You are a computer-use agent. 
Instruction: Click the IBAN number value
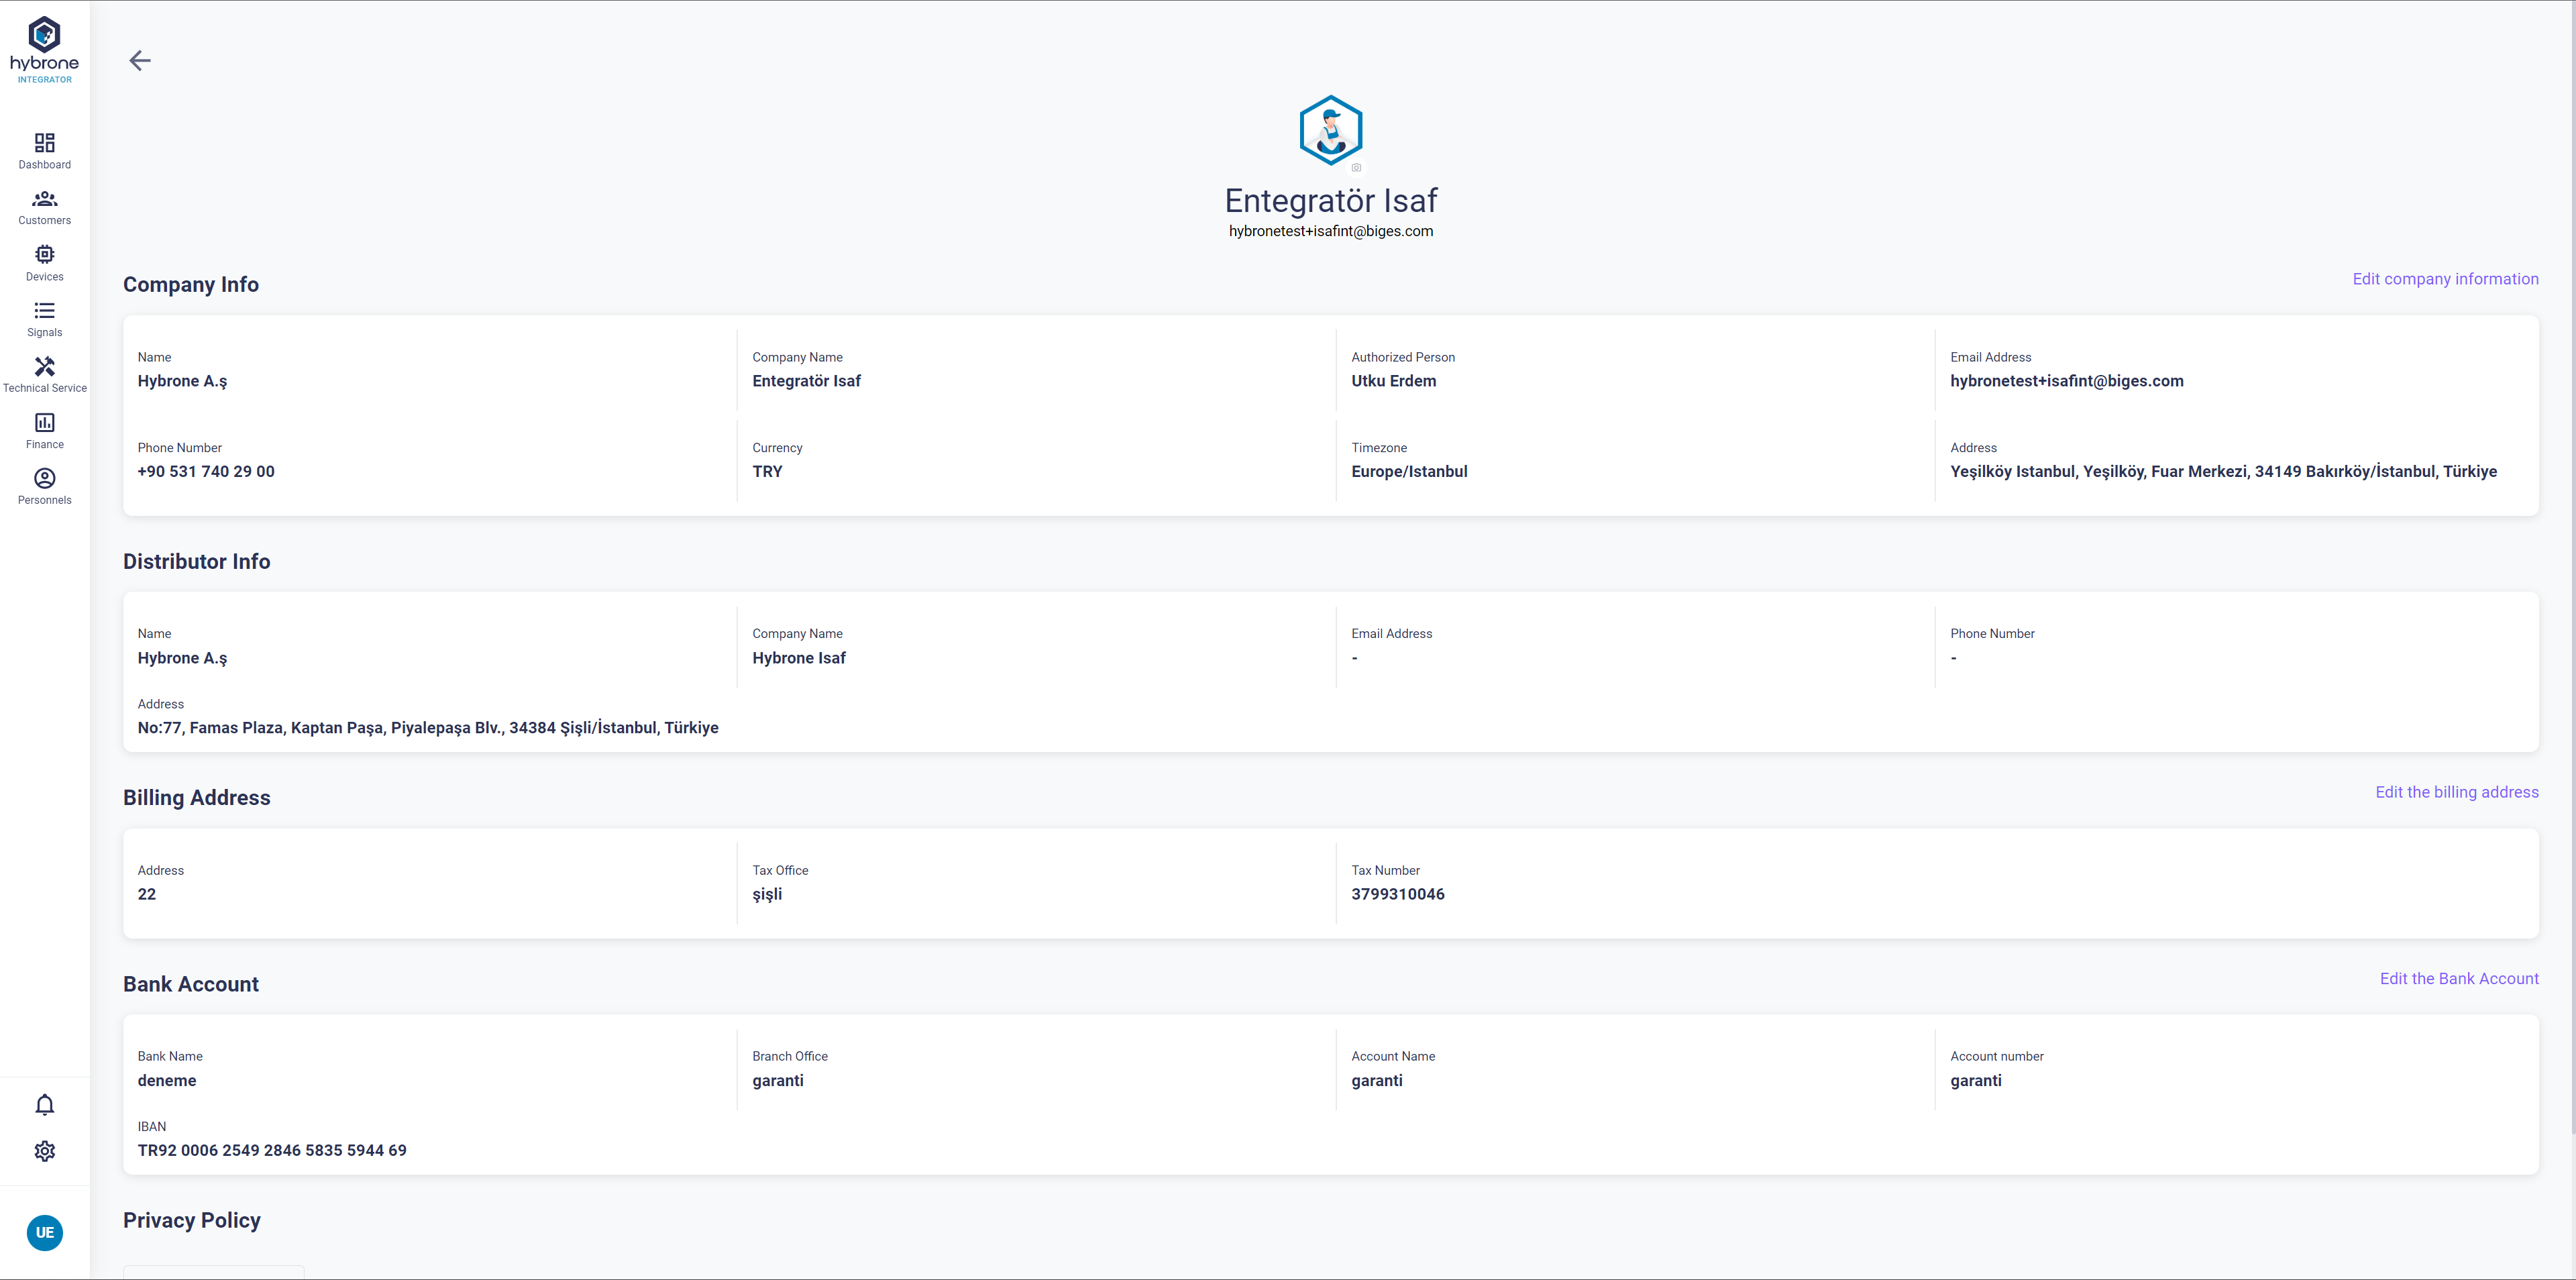click(272, 1150)
